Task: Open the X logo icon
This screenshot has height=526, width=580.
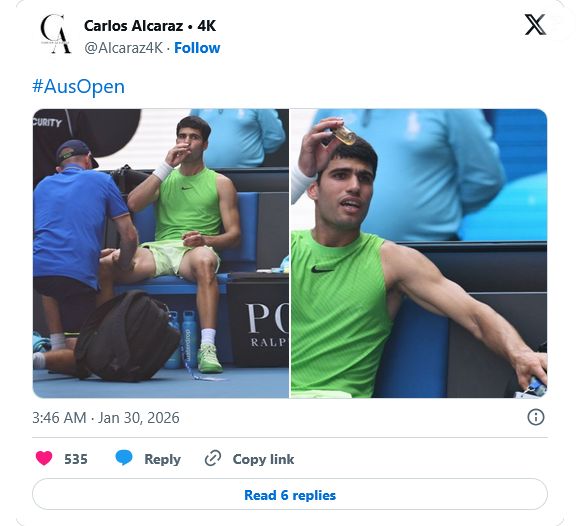Action: coord(535,25)
